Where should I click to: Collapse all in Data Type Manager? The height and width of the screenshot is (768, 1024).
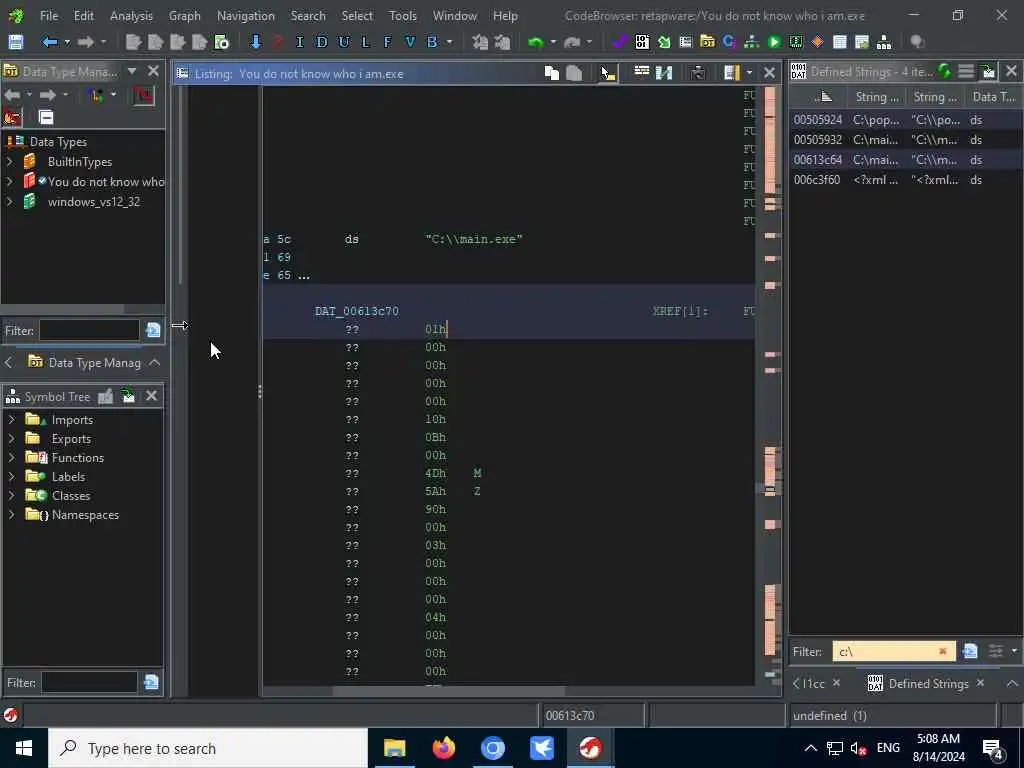[x=46, y=117]
